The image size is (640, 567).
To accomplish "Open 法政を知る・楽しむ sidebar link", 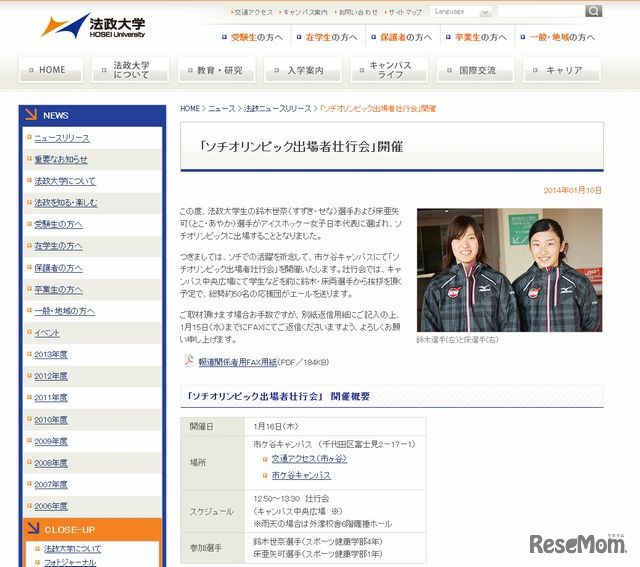I will (66, 202).
